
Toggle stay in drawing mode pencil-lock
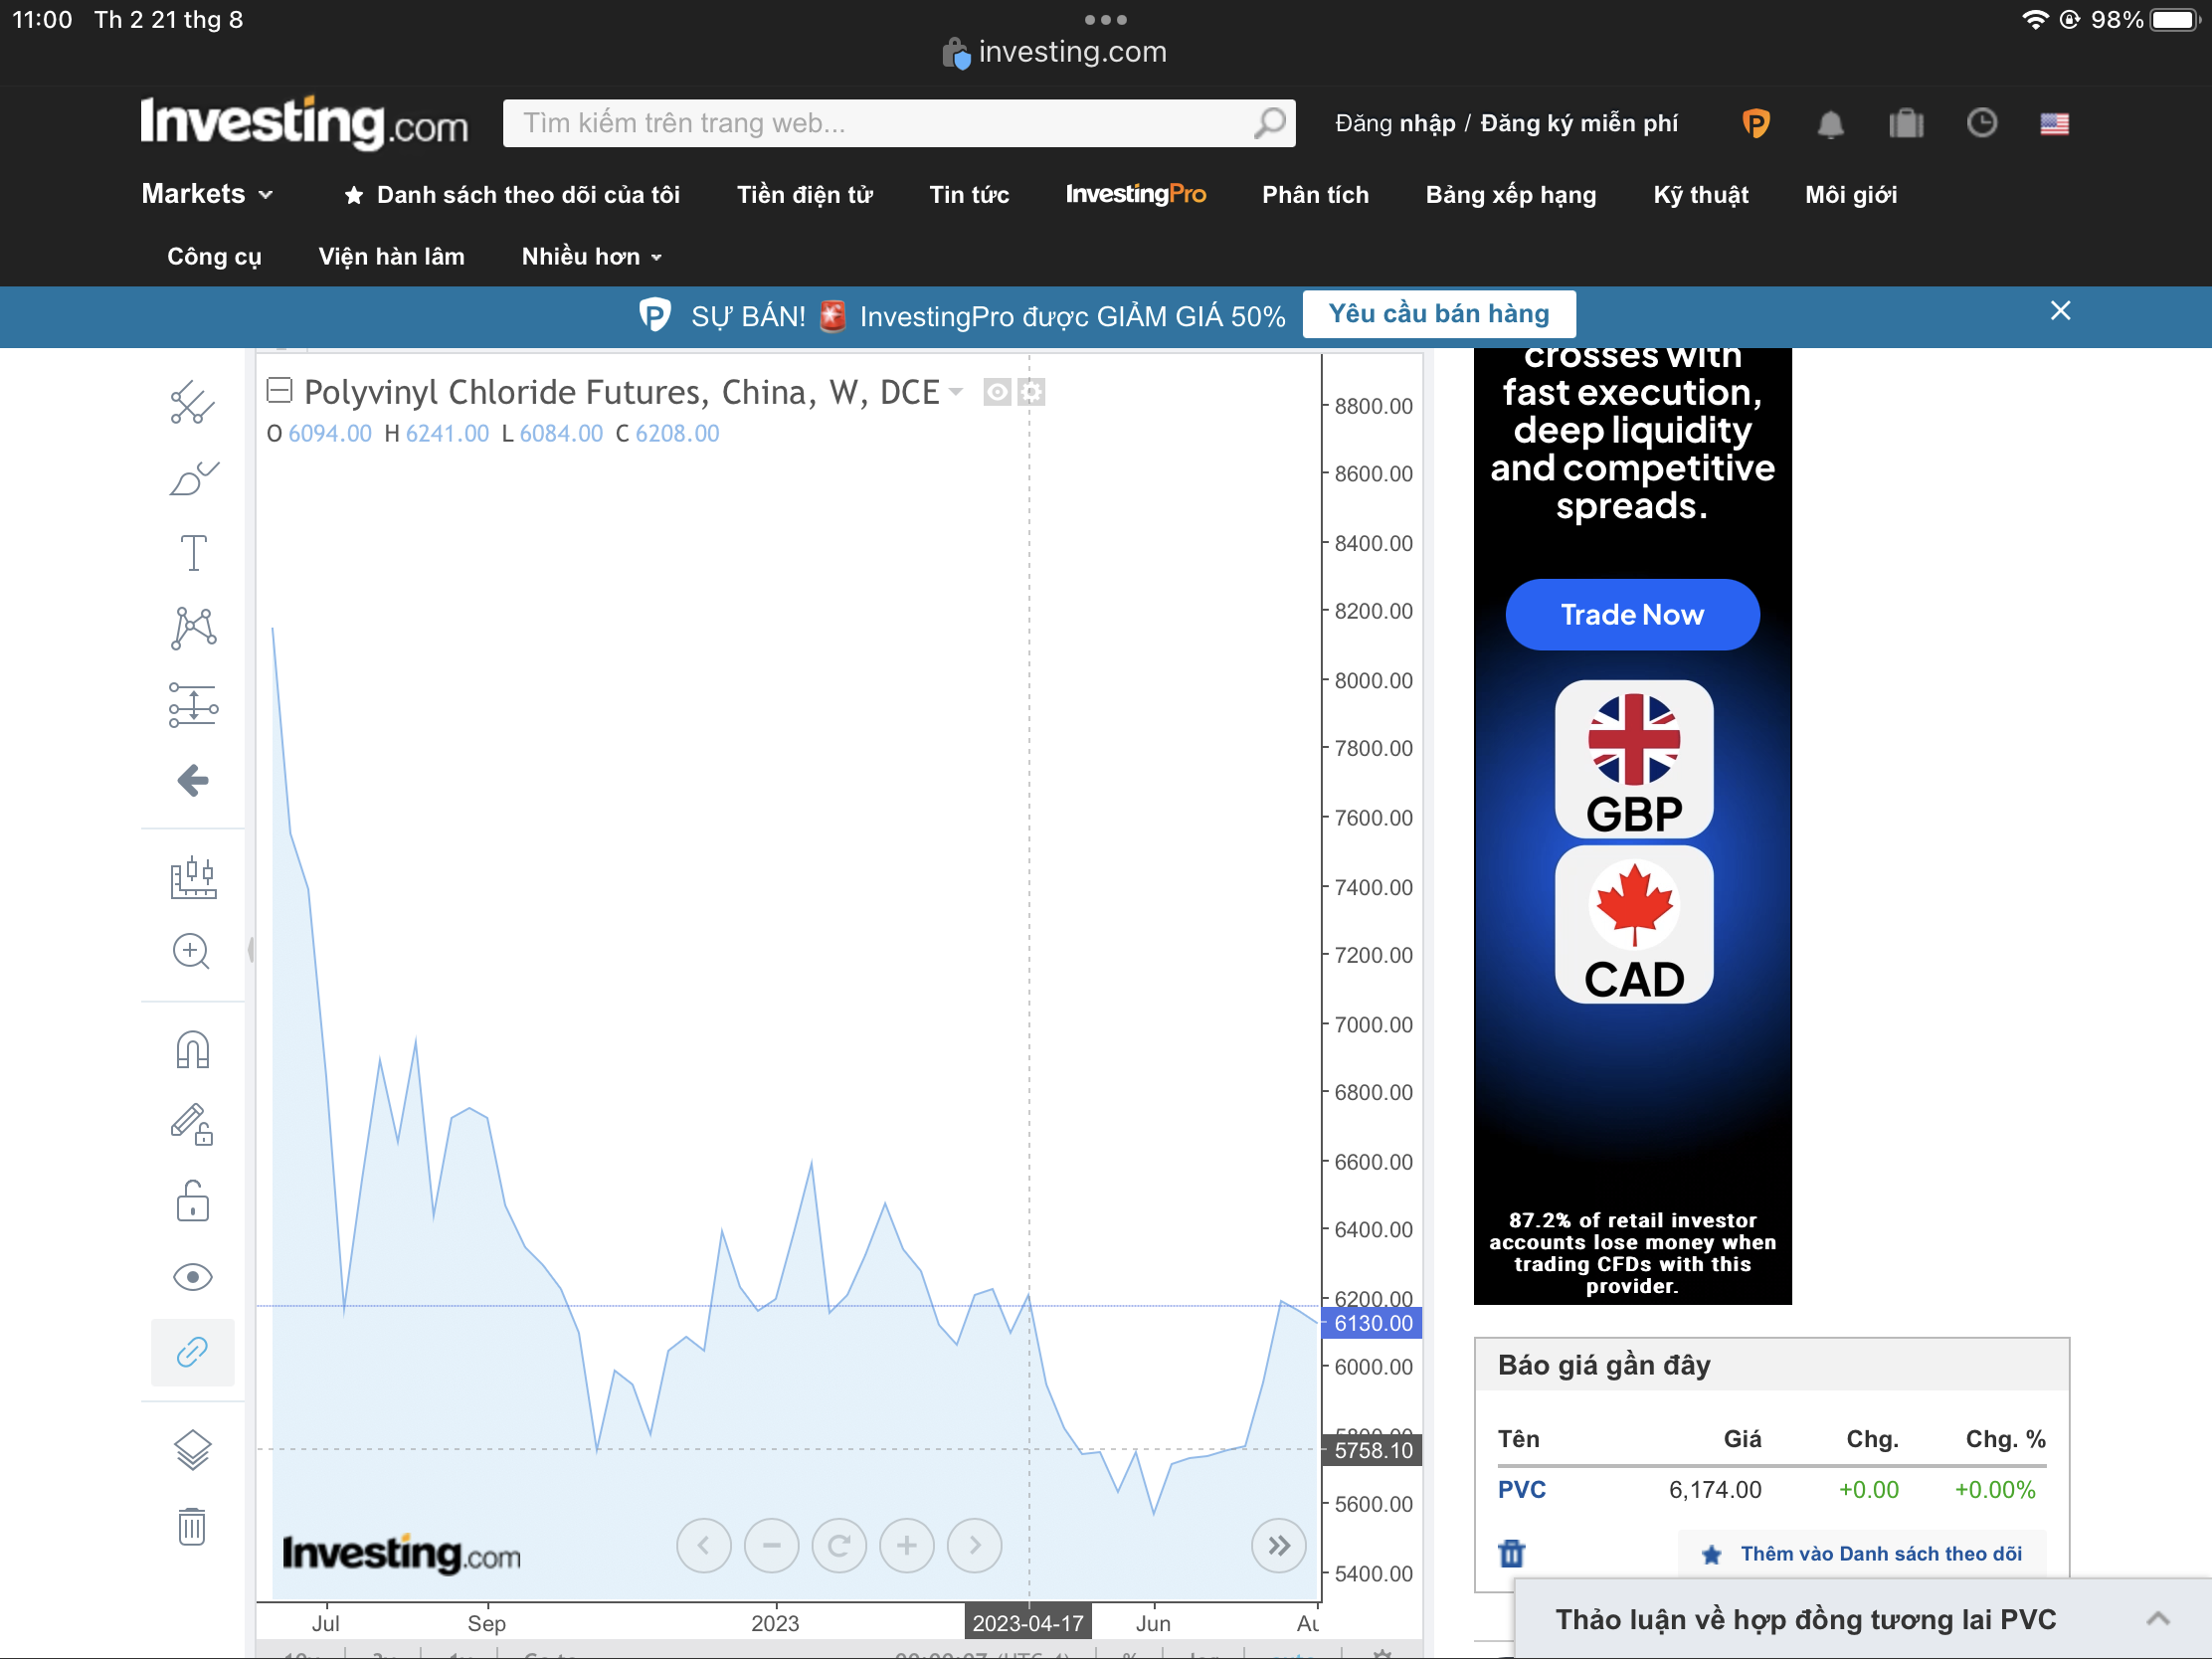[x=192, y=1125]
